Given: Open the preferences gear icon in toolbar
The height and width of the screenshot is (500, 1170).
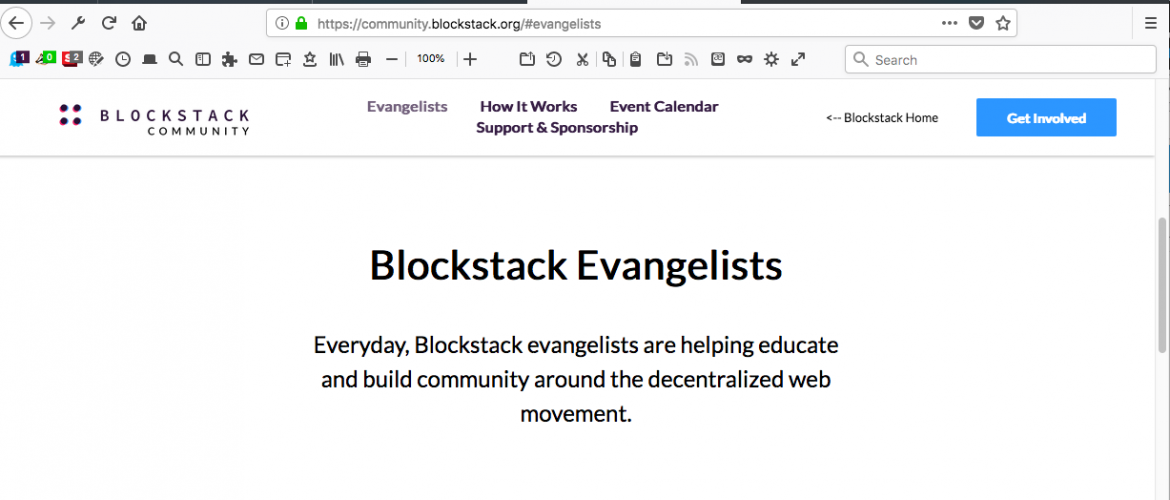Looking at the screenshot, I should point(771,60).
